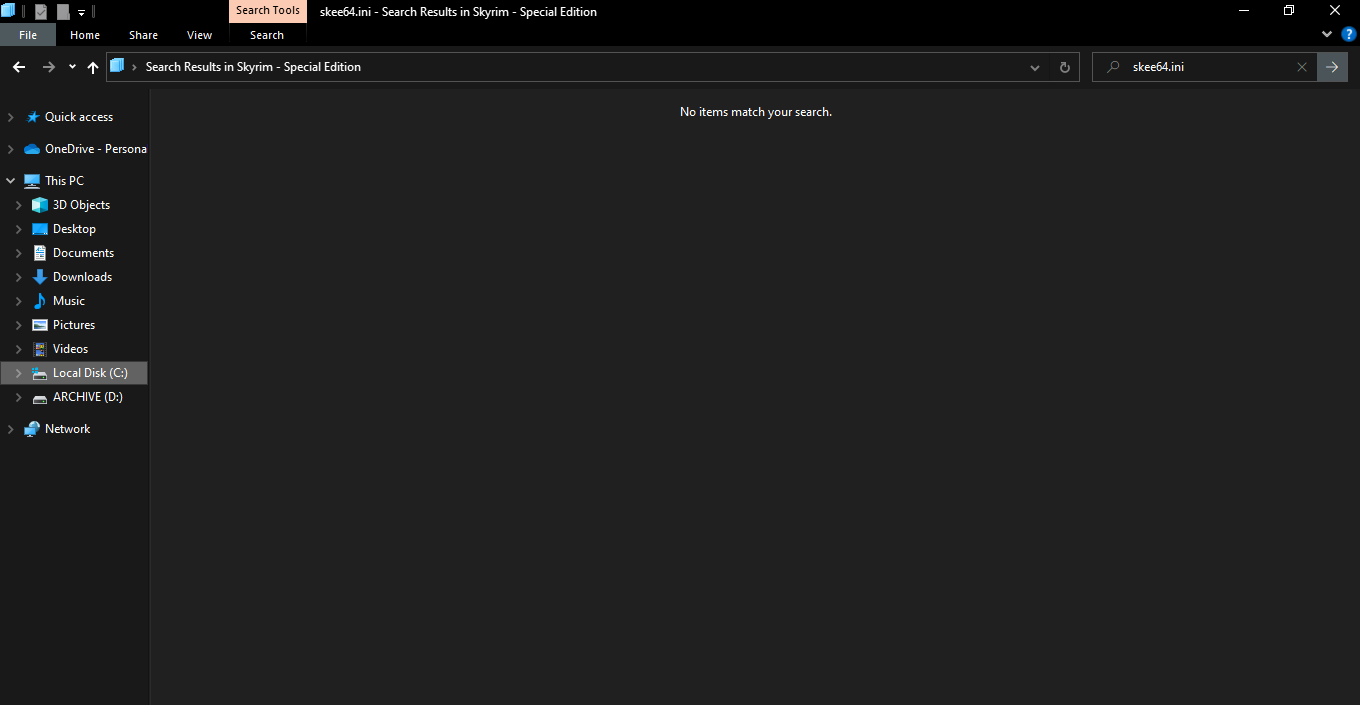Switch to the Share ribbon tab
Viewport: 1360px width, 705px height.
pos(143,35)
